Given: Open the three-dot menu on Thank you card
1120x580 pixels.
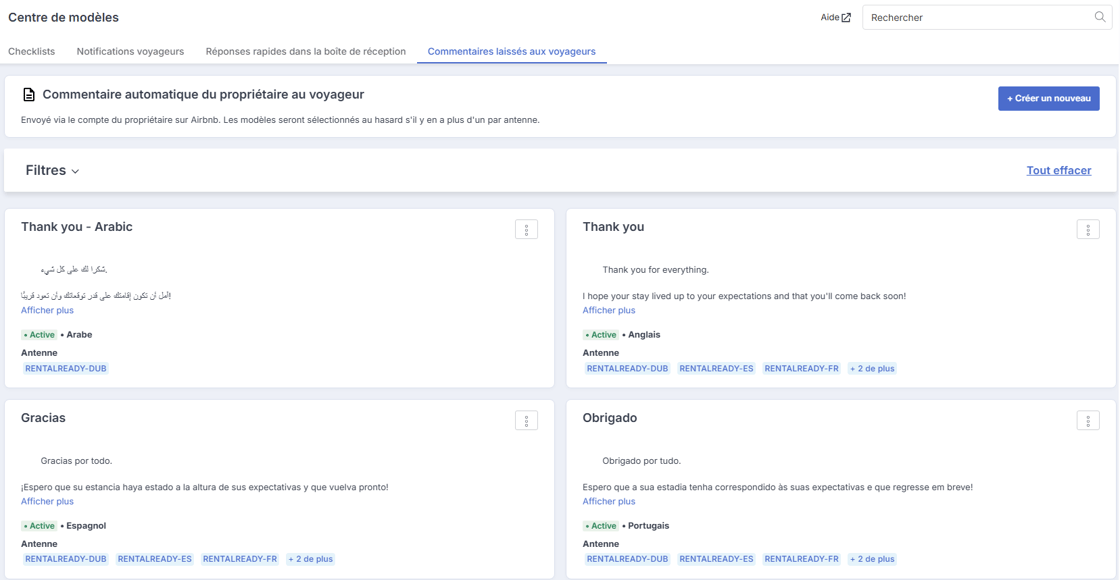Looking at the screenshot, I should click(1088, 229).
